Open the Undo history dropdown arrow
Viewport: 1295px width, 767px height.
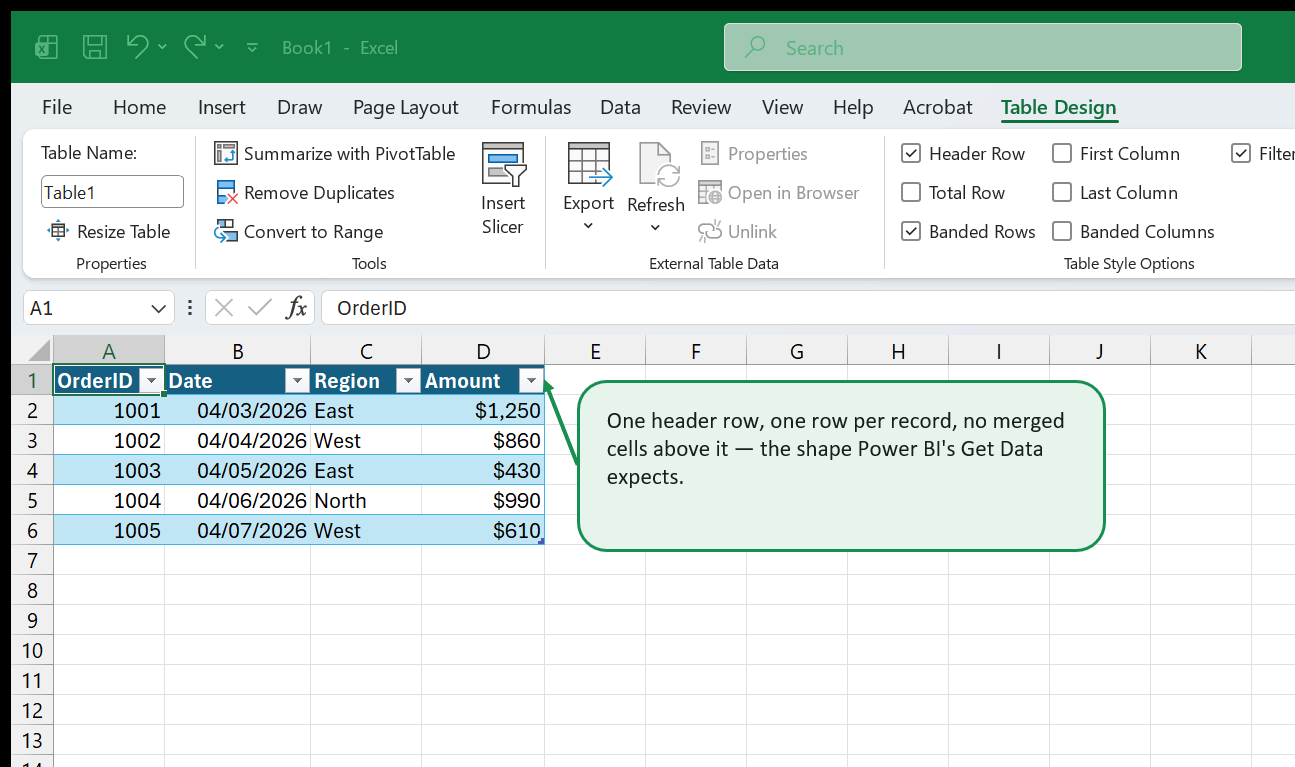point(163,47)
